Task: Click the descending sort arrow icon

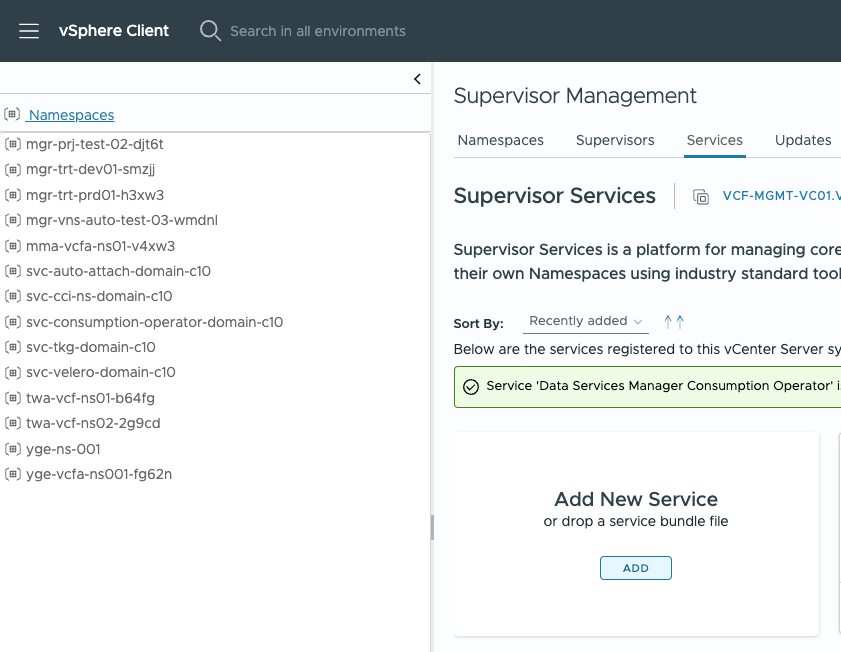Action: (677, 321)
